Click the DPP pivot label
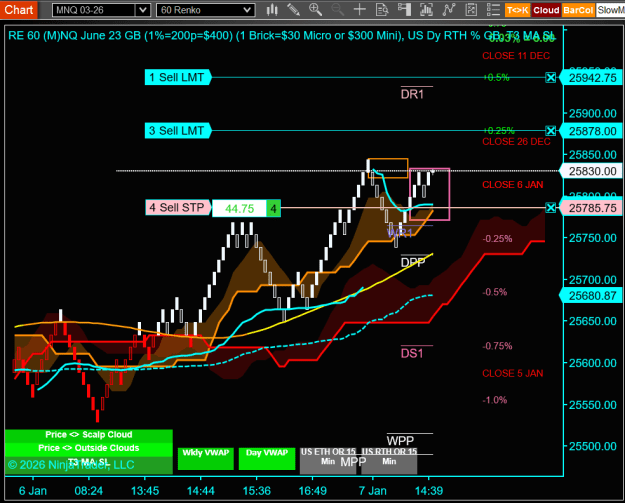This screenshot has width=625, height=503. (413, 263)
